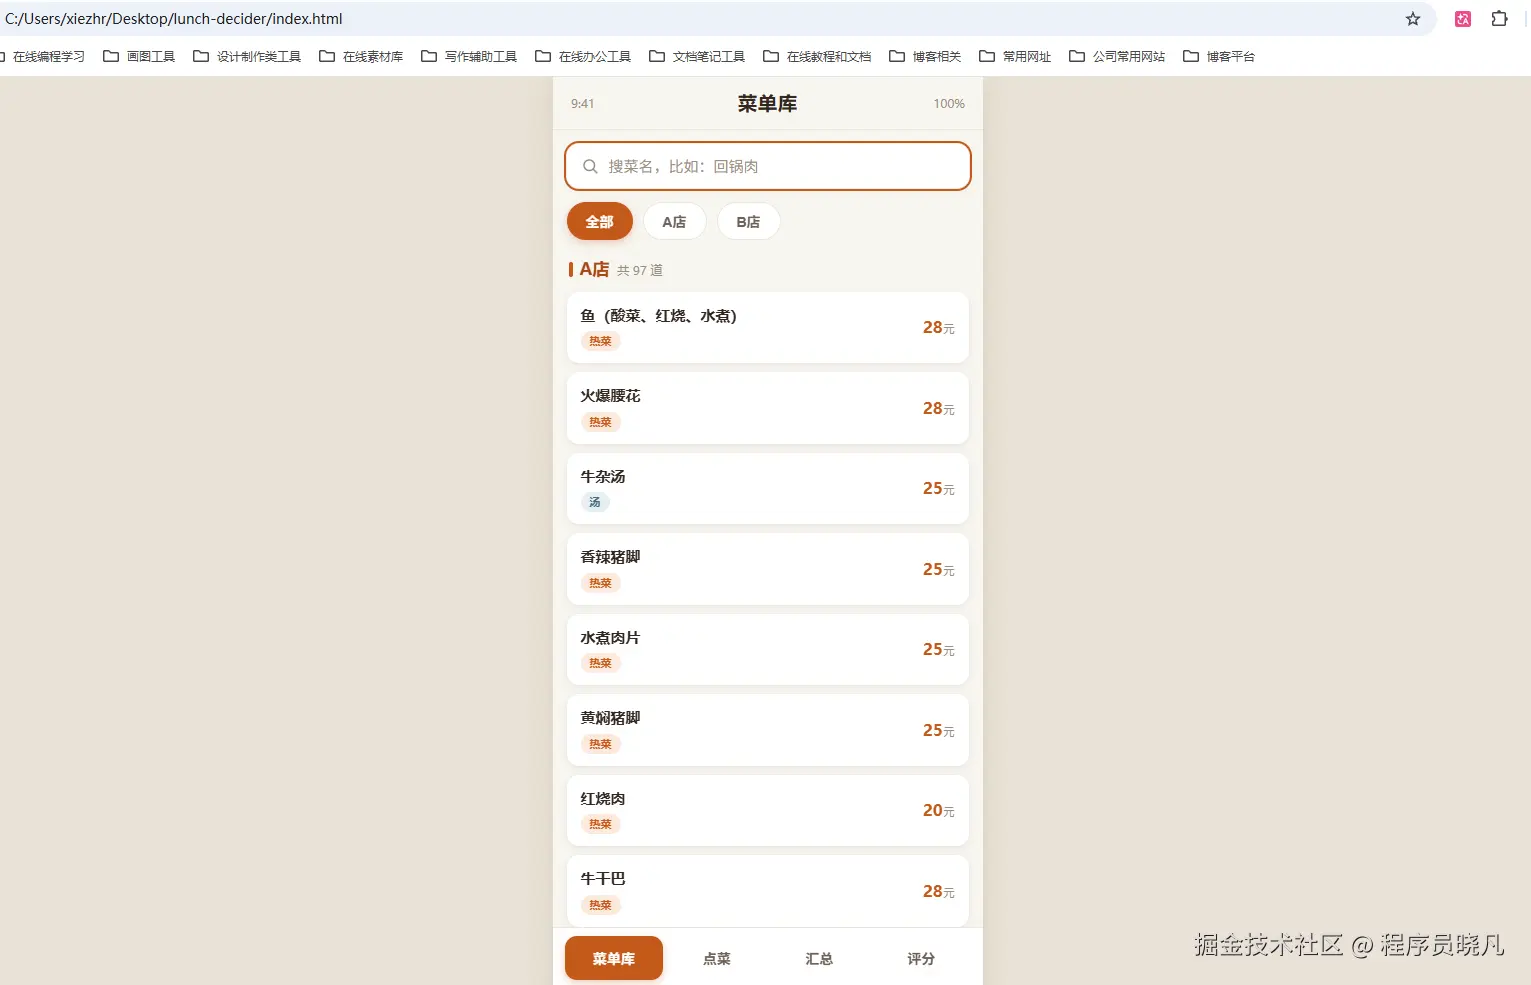The width and height of the screenshot is (1531, 985).
Task: Open the 在线教程和文档 bookmark folder
Action: click(x=817, y=56)
